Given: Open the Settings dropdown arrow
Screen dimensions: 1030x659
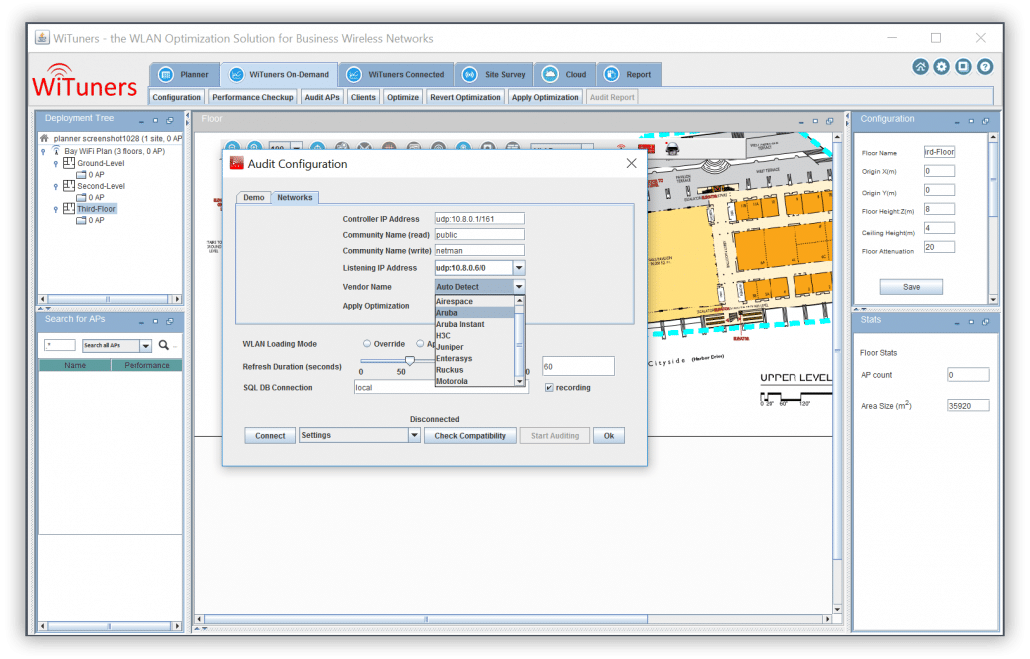Looking at the screenshot, I should click(x=414, y=435).
